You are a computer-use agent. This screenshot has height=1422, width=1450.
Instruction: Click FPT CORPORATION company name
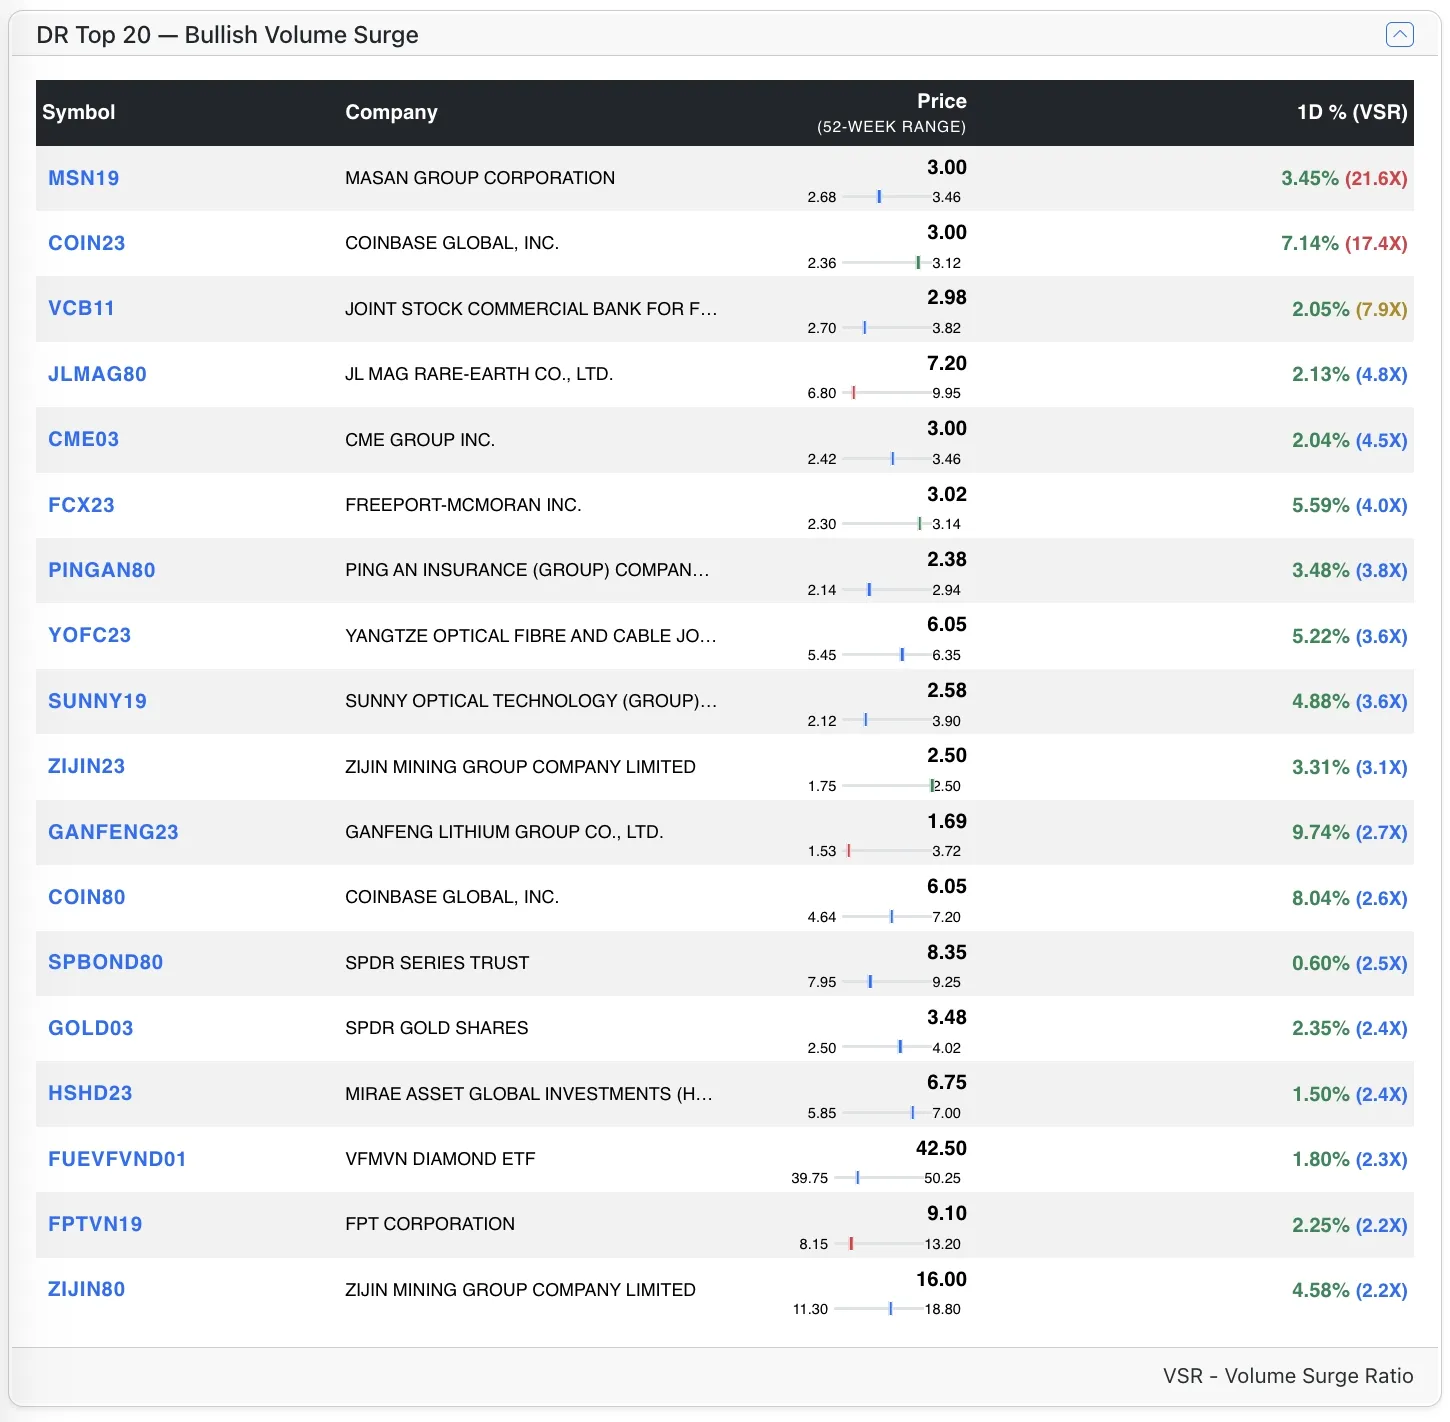pyautogui.click(x=430, y=1224)
